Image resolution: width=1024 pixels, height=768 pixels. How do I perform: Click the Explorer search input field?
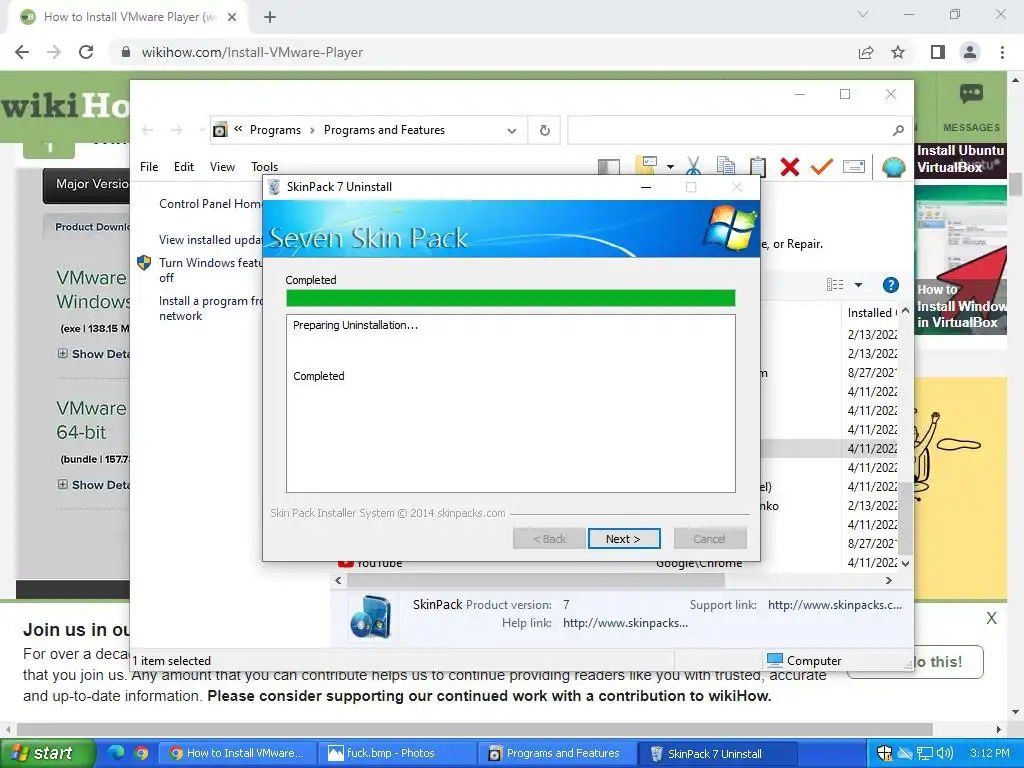tap(728, 131)
